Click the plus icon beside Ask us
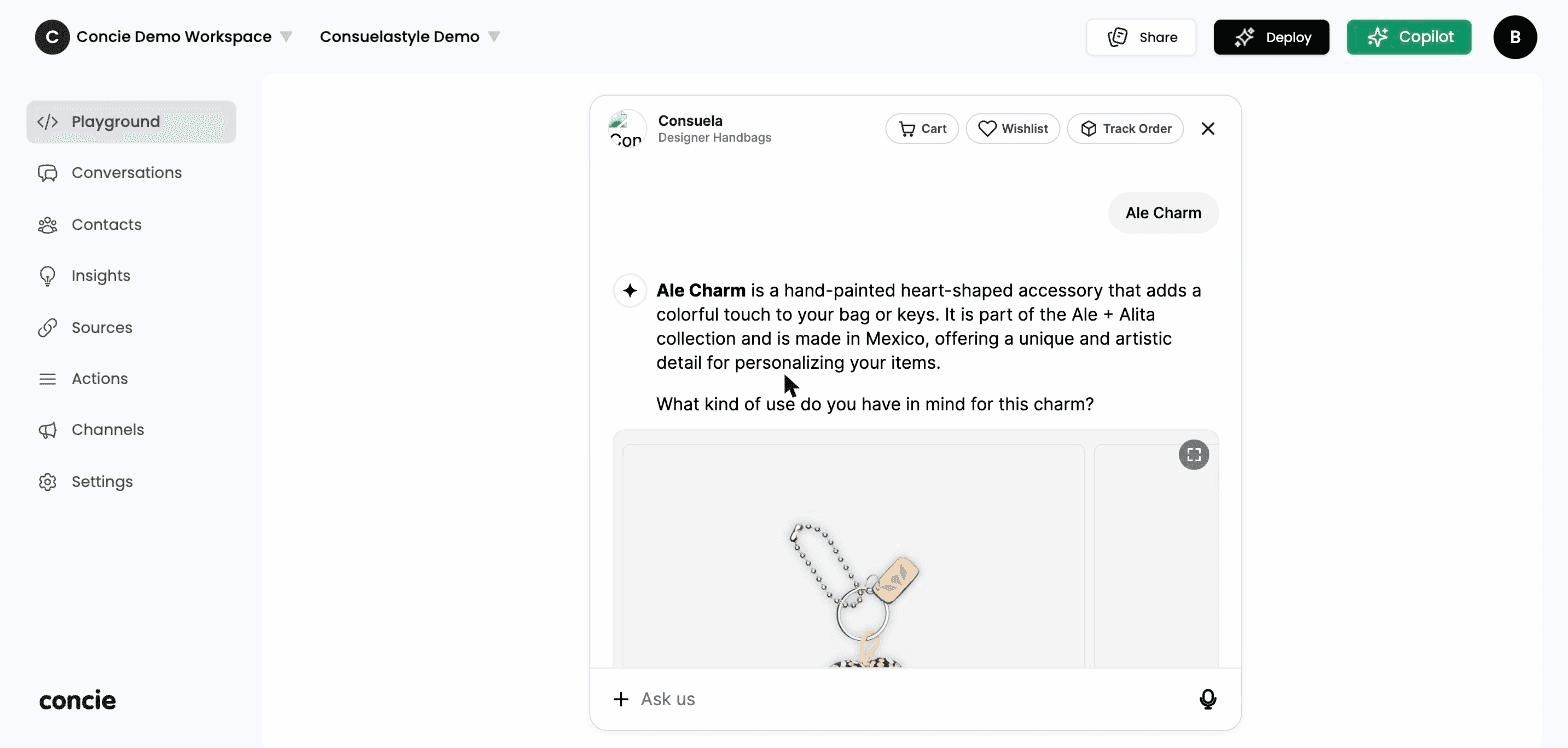Viewport: 1568px width, 748px height. coord(621,699)
